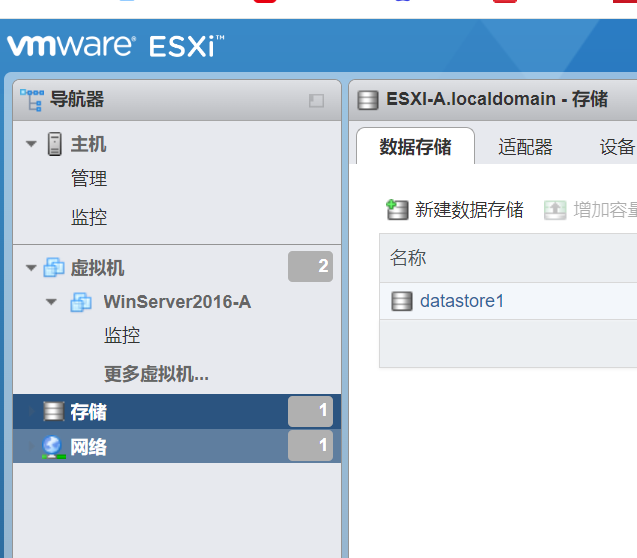Select 主机 in the navigator
Viewport: 637px width, 558px height.
coord(88,144)
